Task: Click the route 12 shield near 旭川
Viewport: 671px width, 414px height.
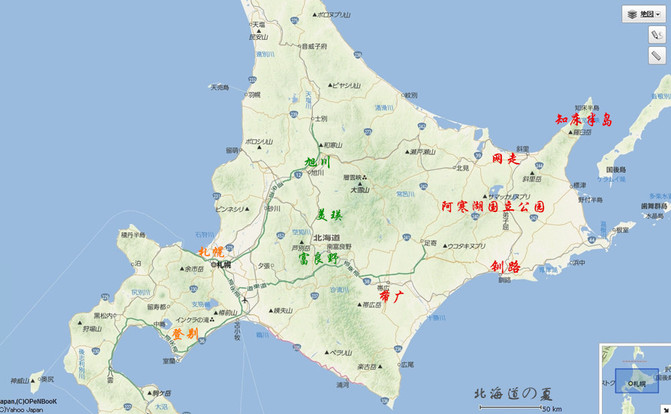Action: click(x=298, y=175)
